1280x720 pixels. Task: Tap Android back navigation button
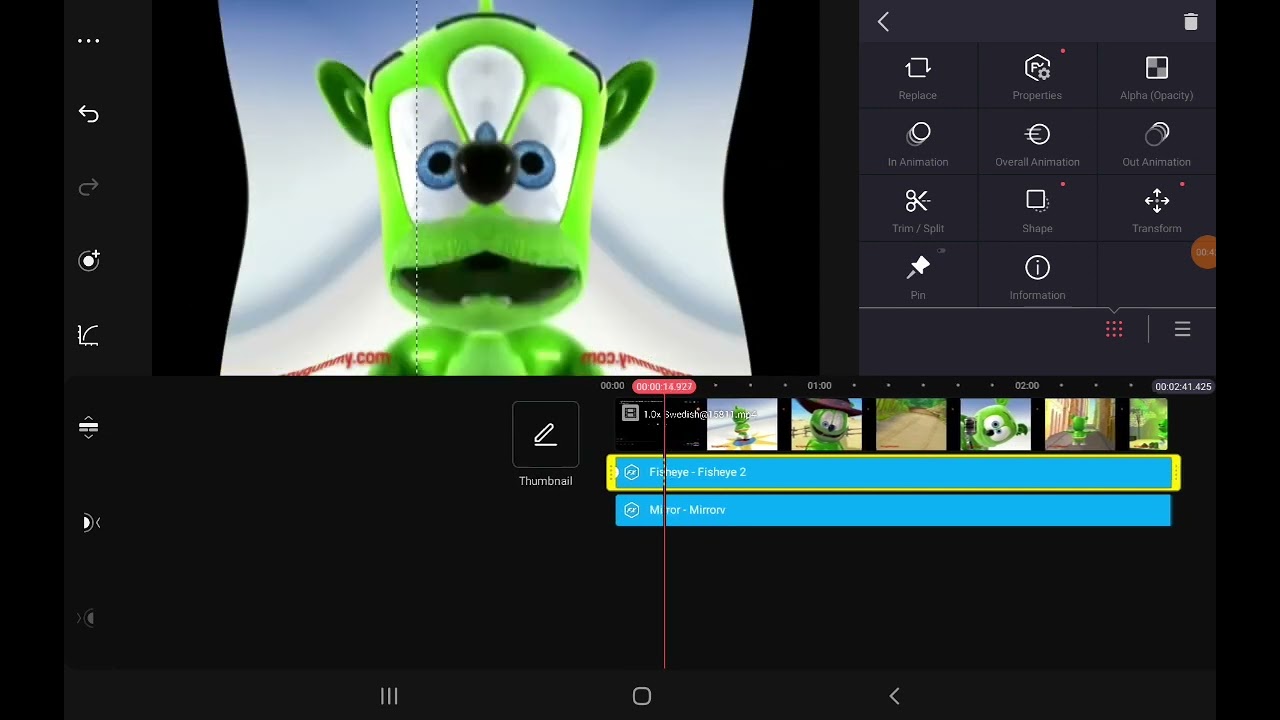click(894, 696)
